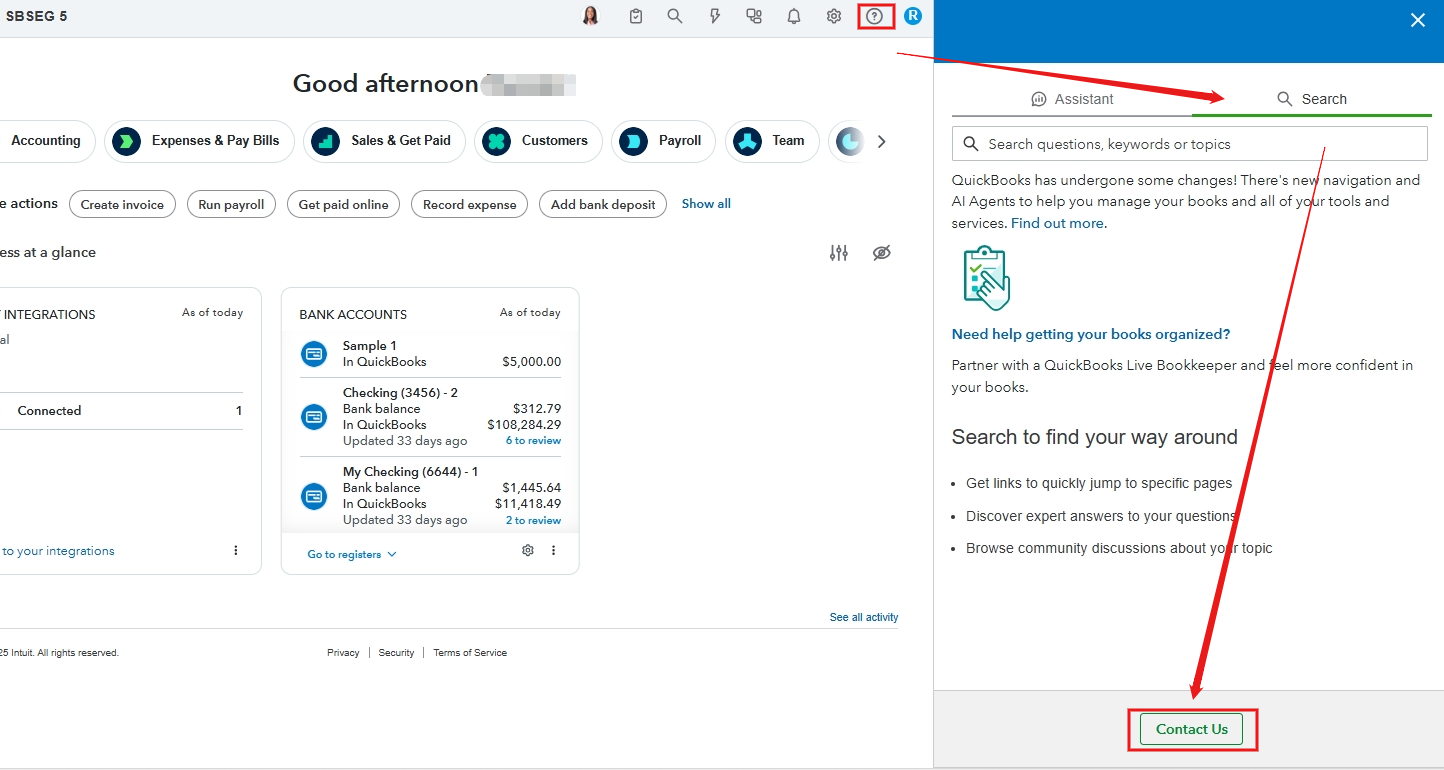Open the clipboard tasks icon
1444x770 pixels.
tap(636, 16)
